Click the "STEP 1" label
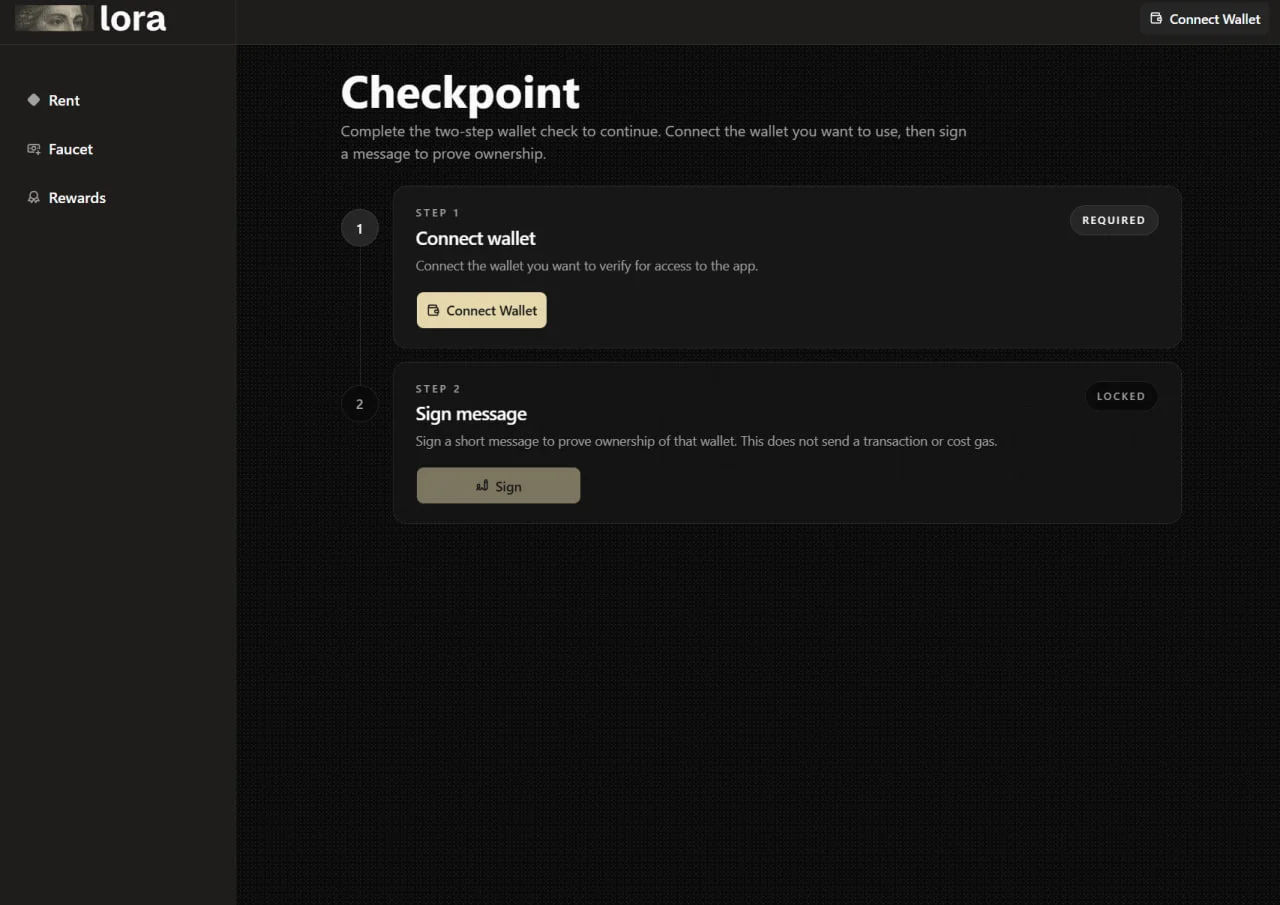Image resolution: width=1280 pixels, height=905 pixels. pyautogui.click(x=438, y=213)
